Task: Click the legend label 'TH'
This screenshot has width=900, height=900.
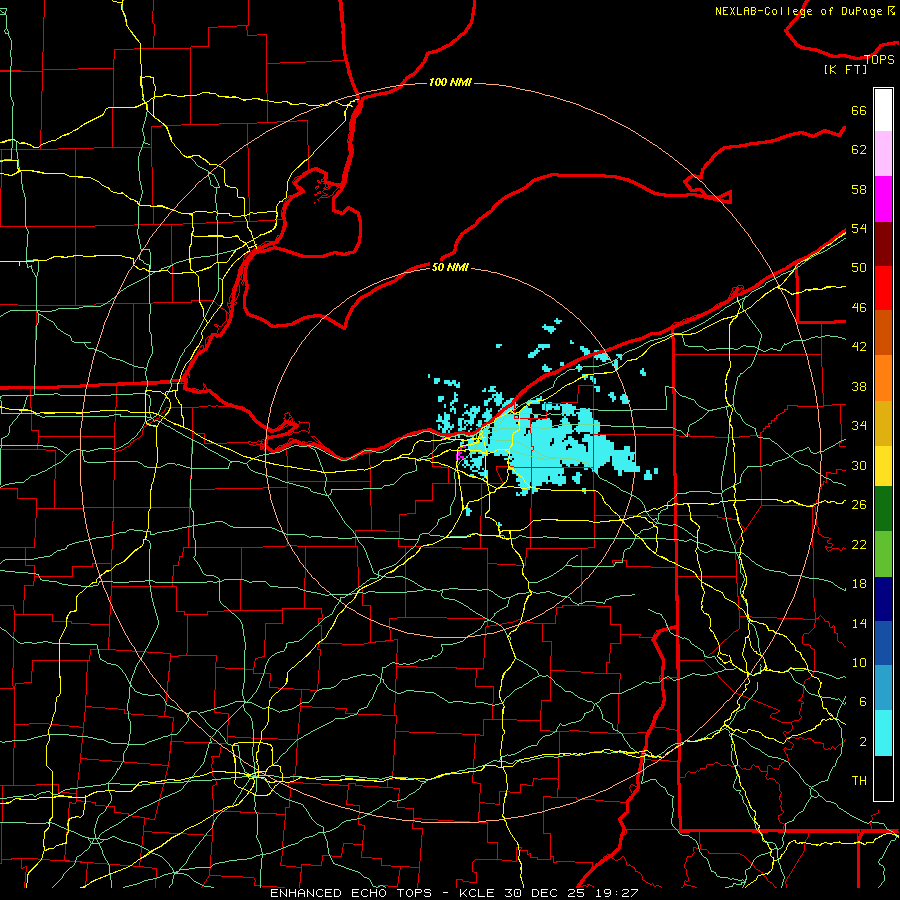Action: [x=859, y=781]
